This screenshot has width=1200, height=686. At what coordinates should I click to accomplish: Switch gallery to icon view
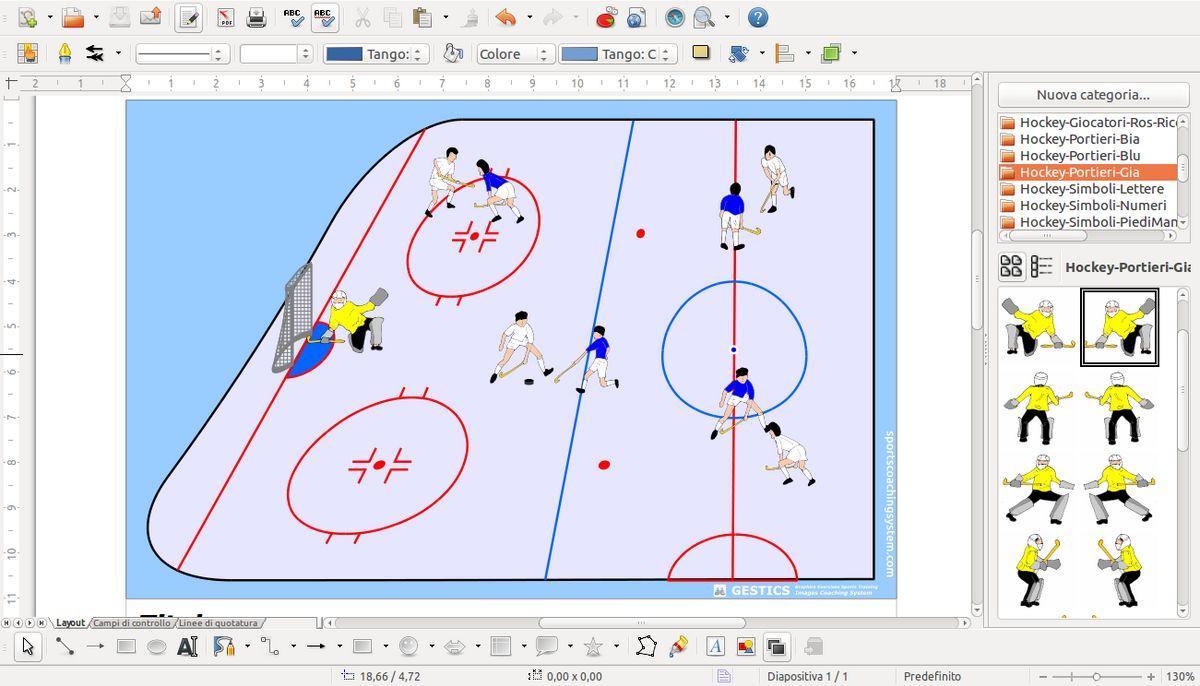1011,266
